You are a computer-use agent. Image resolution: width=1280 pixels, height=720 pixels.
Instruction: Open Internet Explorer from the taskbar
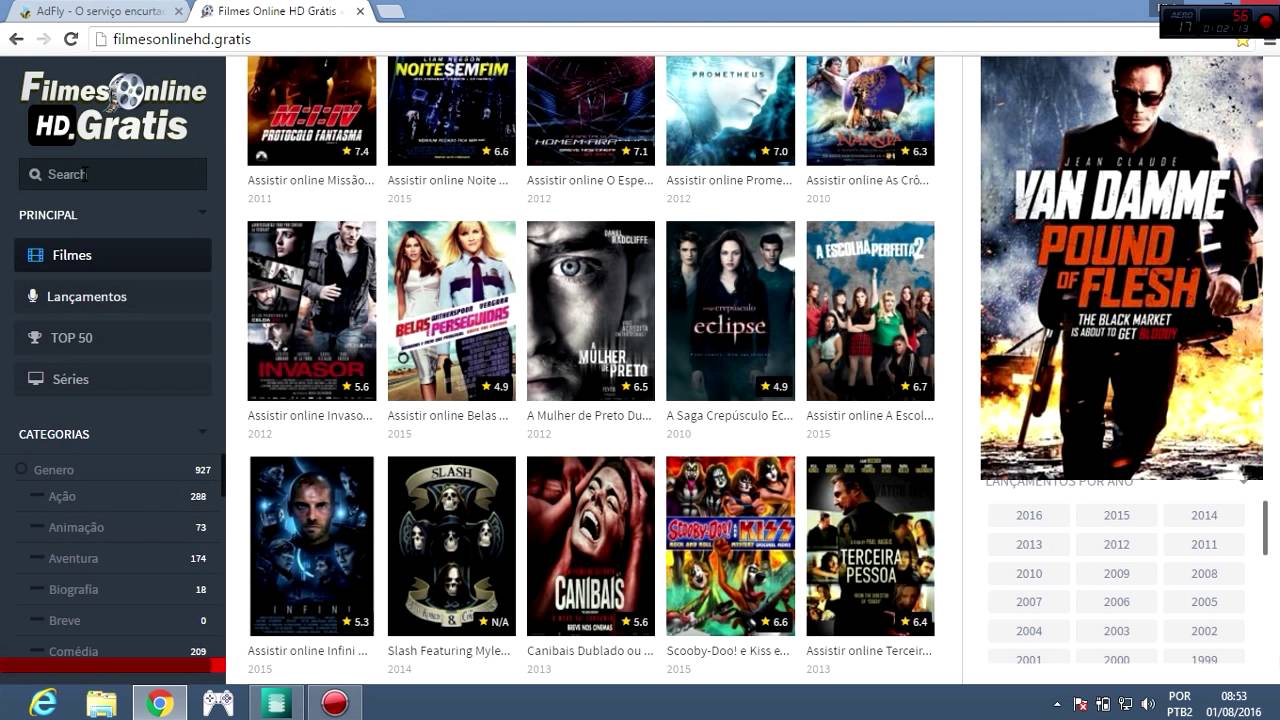click(x=43, y=703)
